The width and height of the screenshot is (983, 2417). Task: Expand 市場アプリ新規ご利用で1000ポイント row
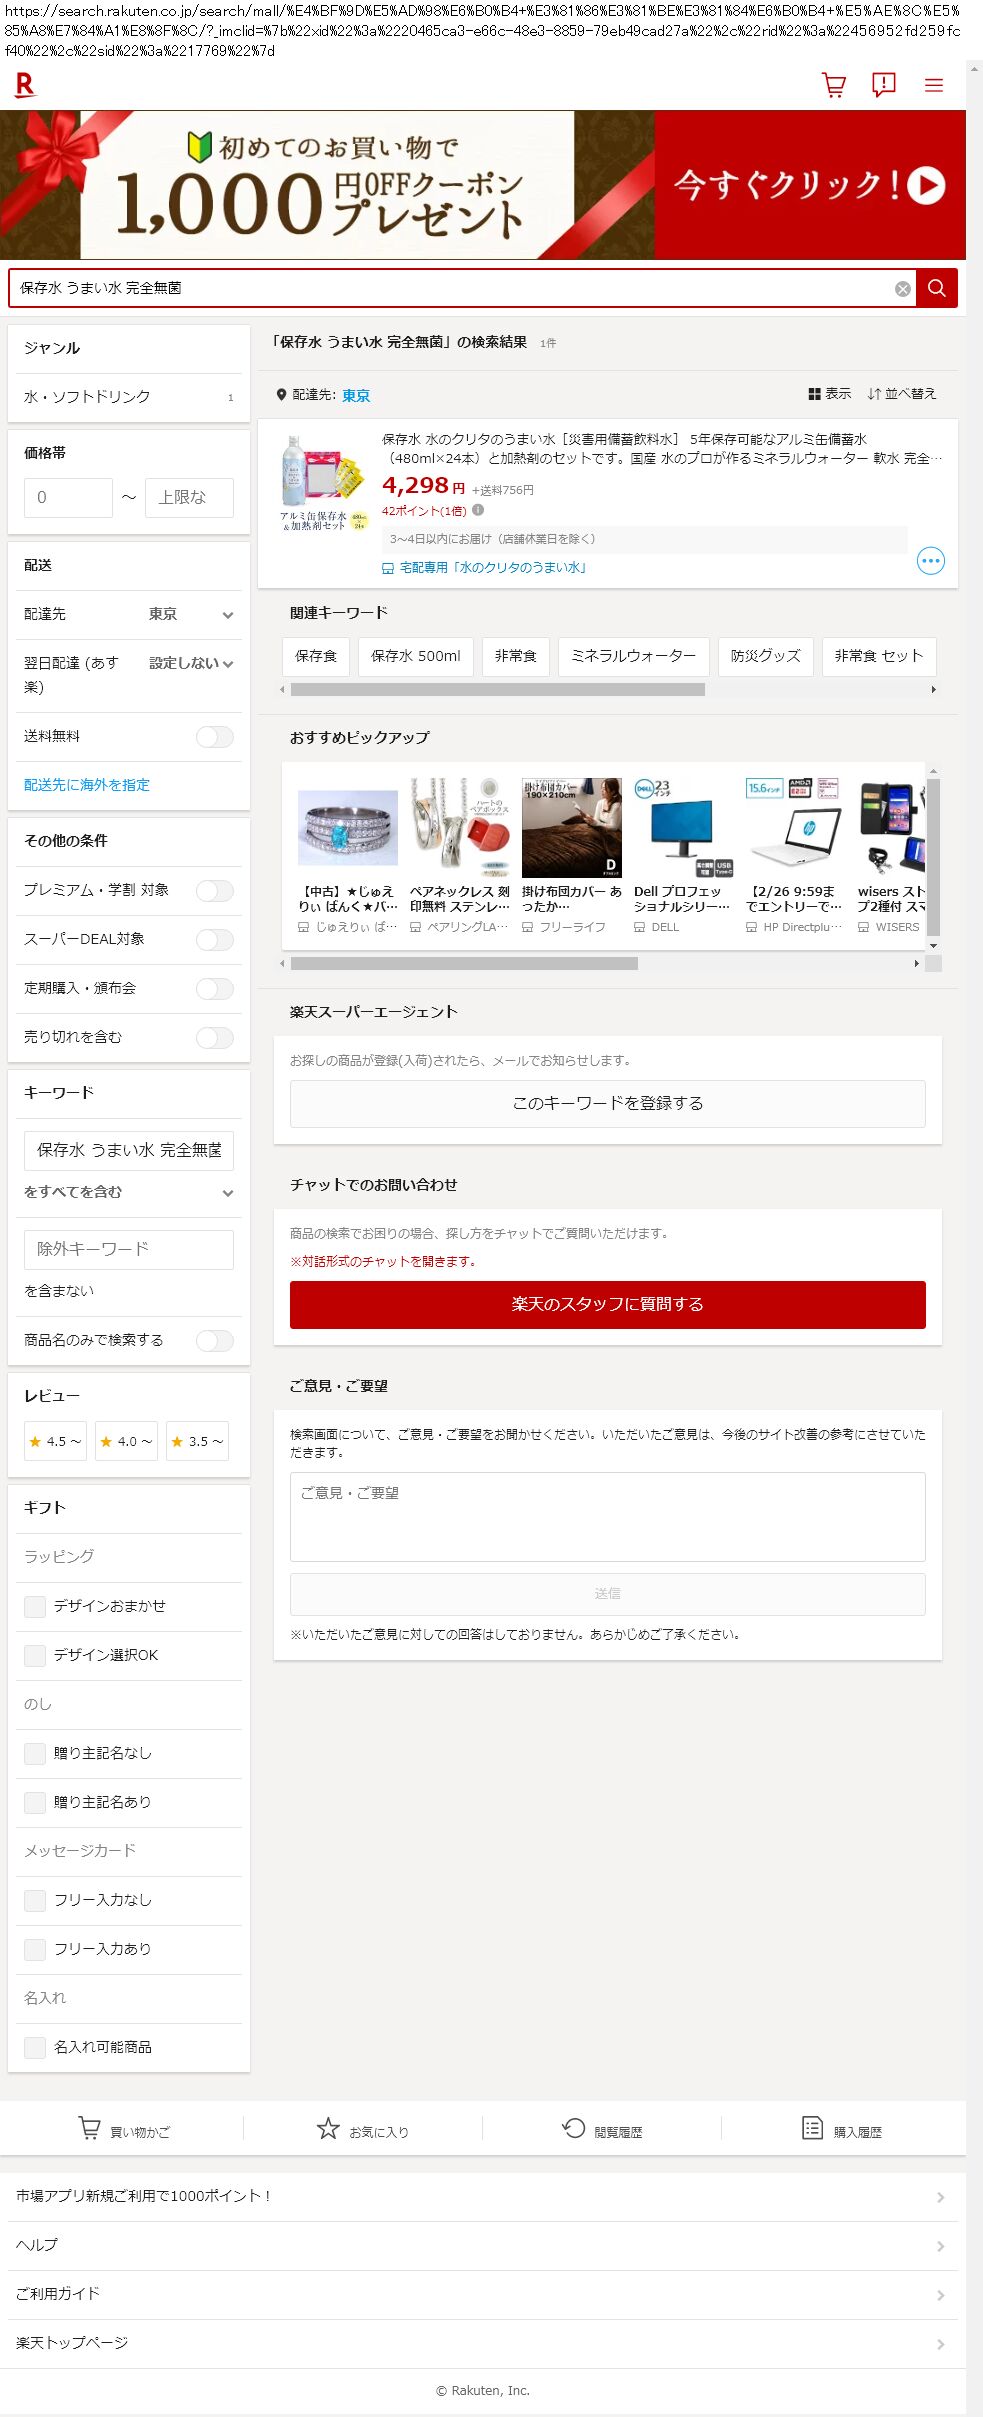coord(482,2196)
